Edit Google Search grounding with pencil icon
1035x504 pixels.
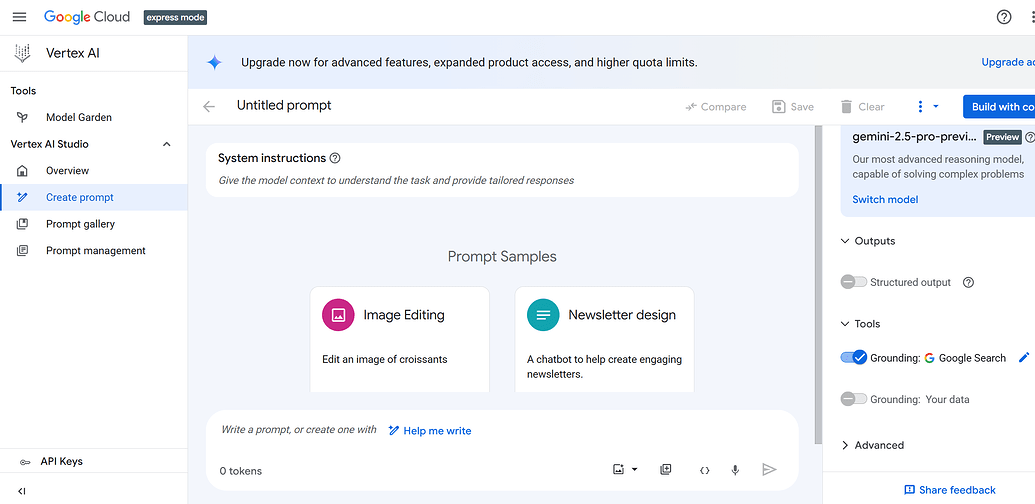pos(1024,358)
